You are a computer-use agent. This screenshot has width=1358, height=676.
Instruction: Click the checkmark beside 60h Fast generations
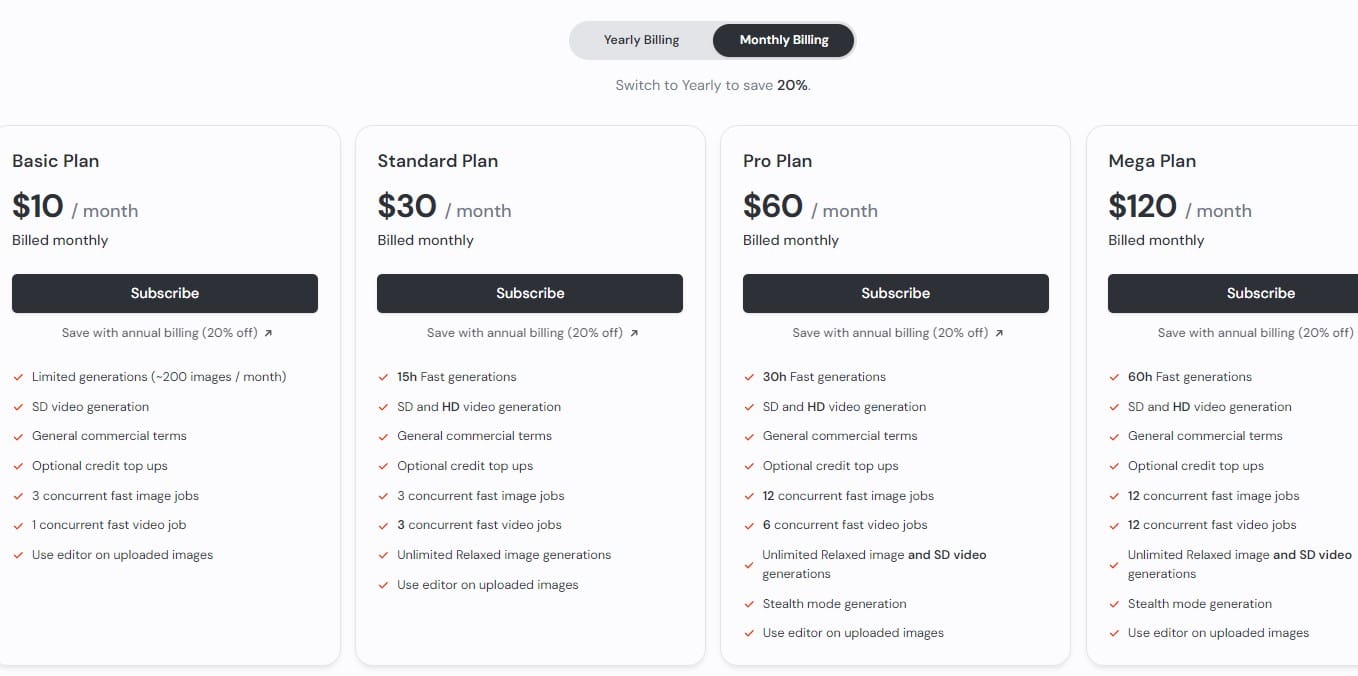point(1114,377)
